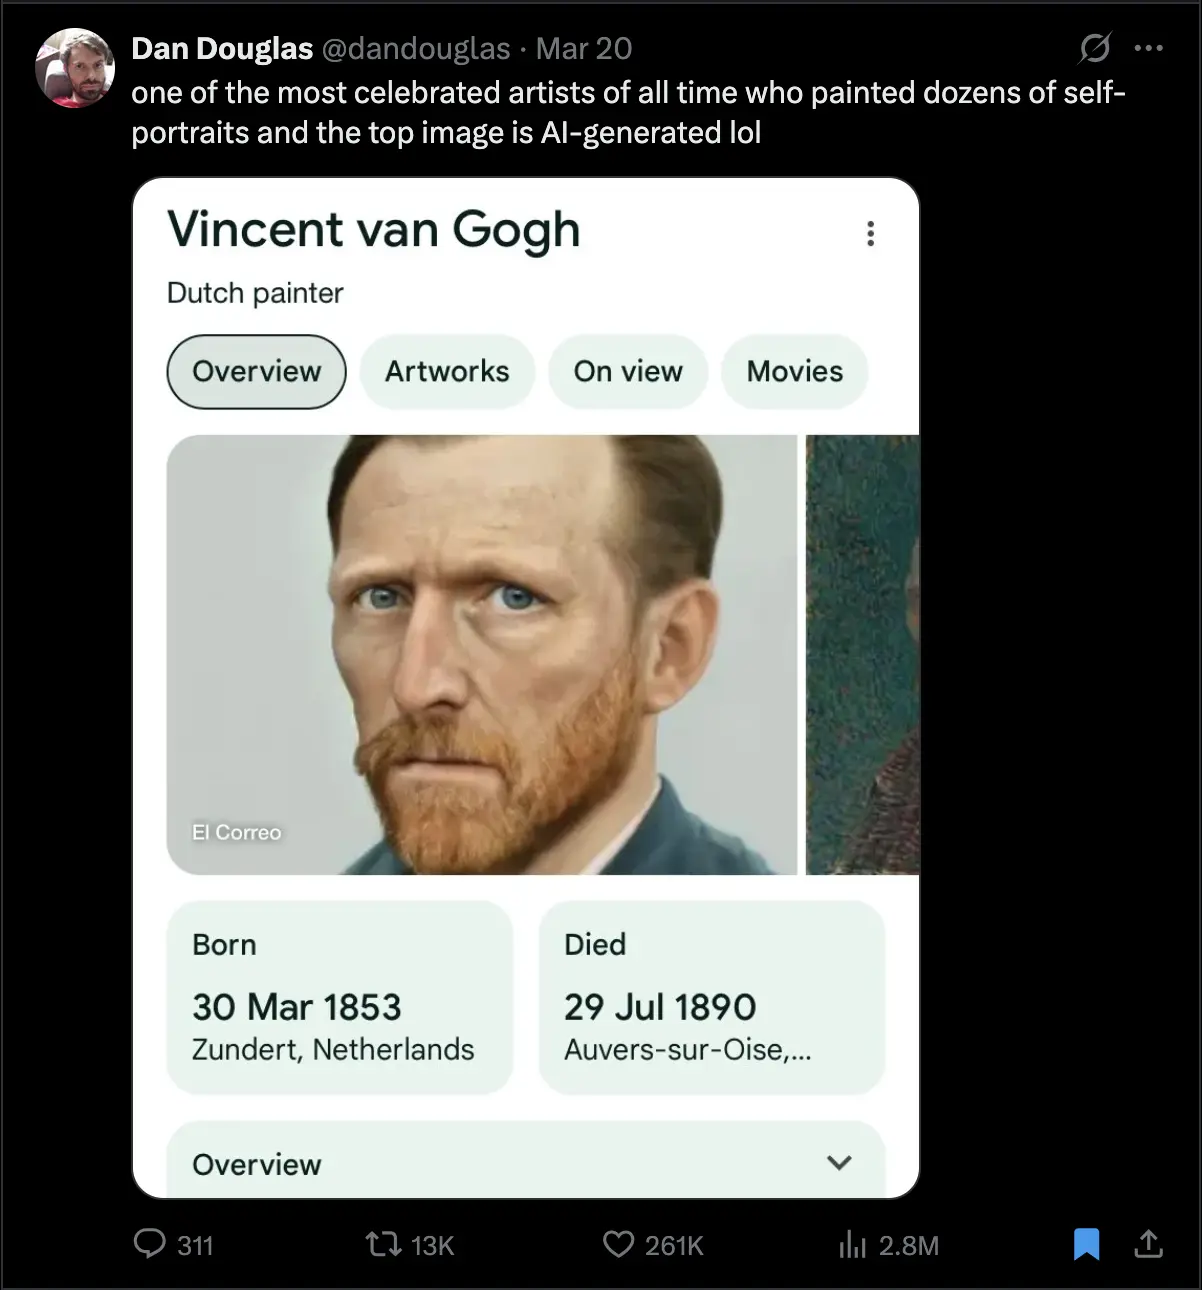Viewport: 1202px width, 1290px height.
Task: Click the repost icon
Action: pyautogui.click(x=380, y=1244)
